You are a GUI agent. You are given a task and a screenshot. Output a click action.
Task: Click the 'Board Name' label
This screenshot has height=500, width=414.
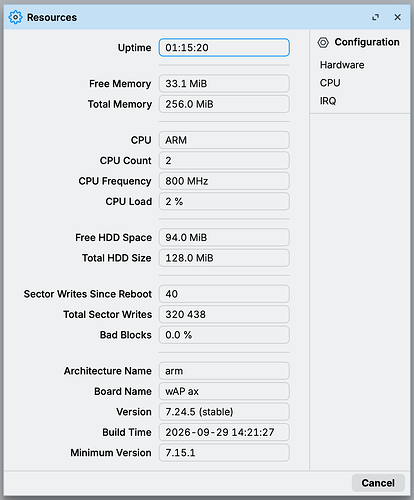(123, 391)
